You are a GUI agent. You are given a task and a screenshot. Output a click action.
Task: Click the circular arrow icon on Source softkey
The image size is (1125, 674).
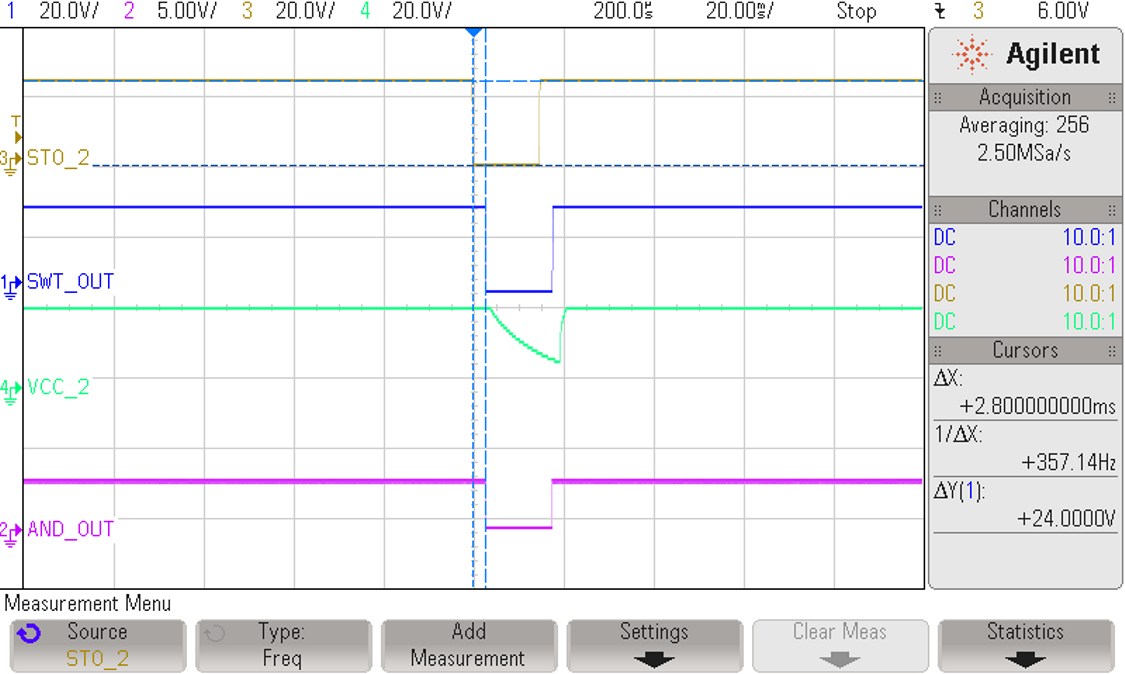29,632
